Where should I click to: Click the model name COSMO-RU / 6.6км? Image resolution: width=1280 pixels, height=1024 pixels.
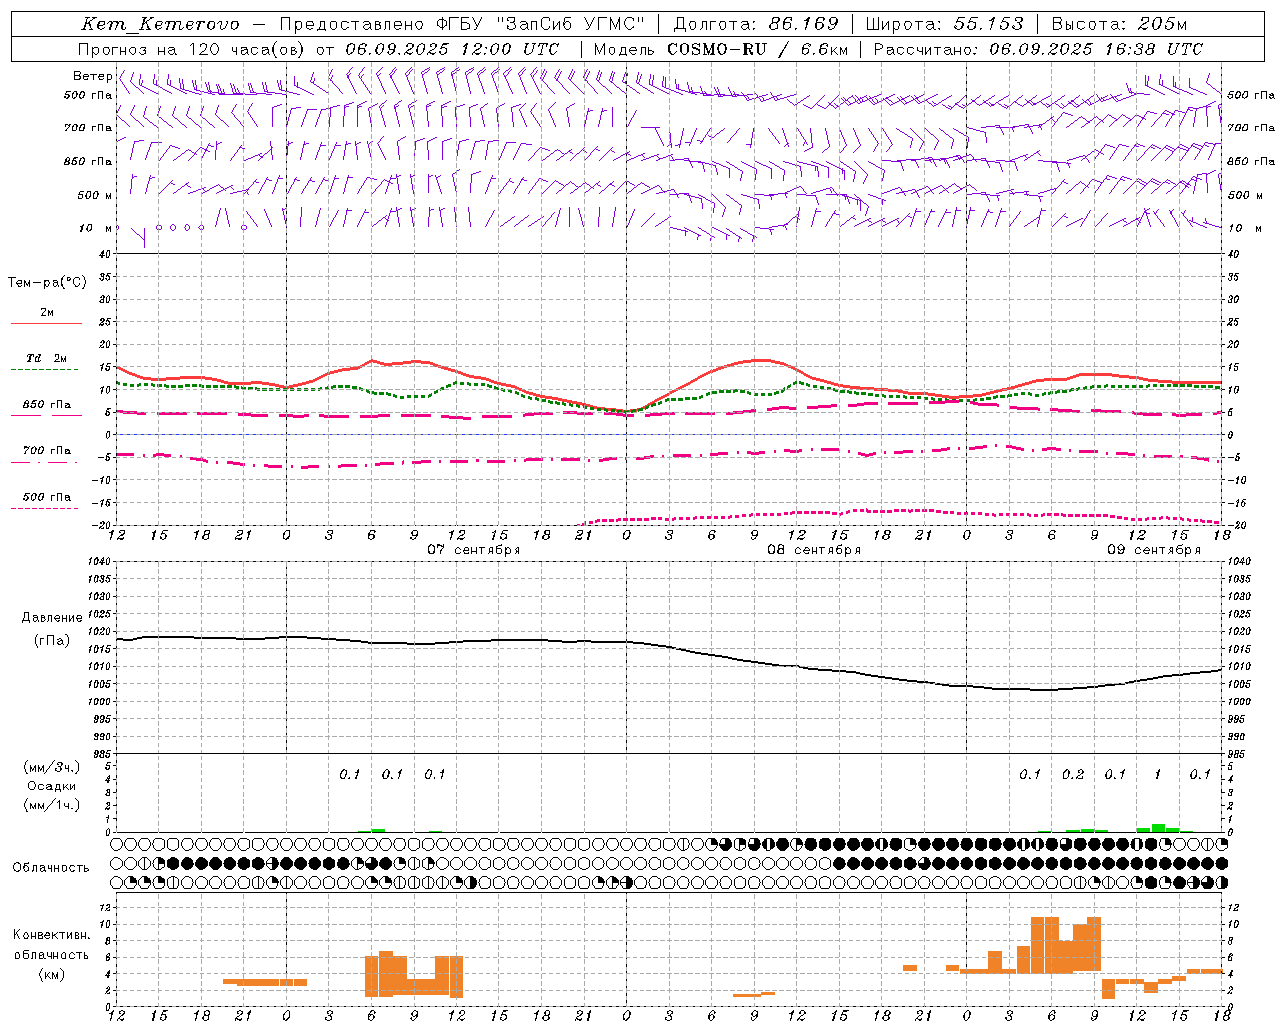click(x=758, y=49)
